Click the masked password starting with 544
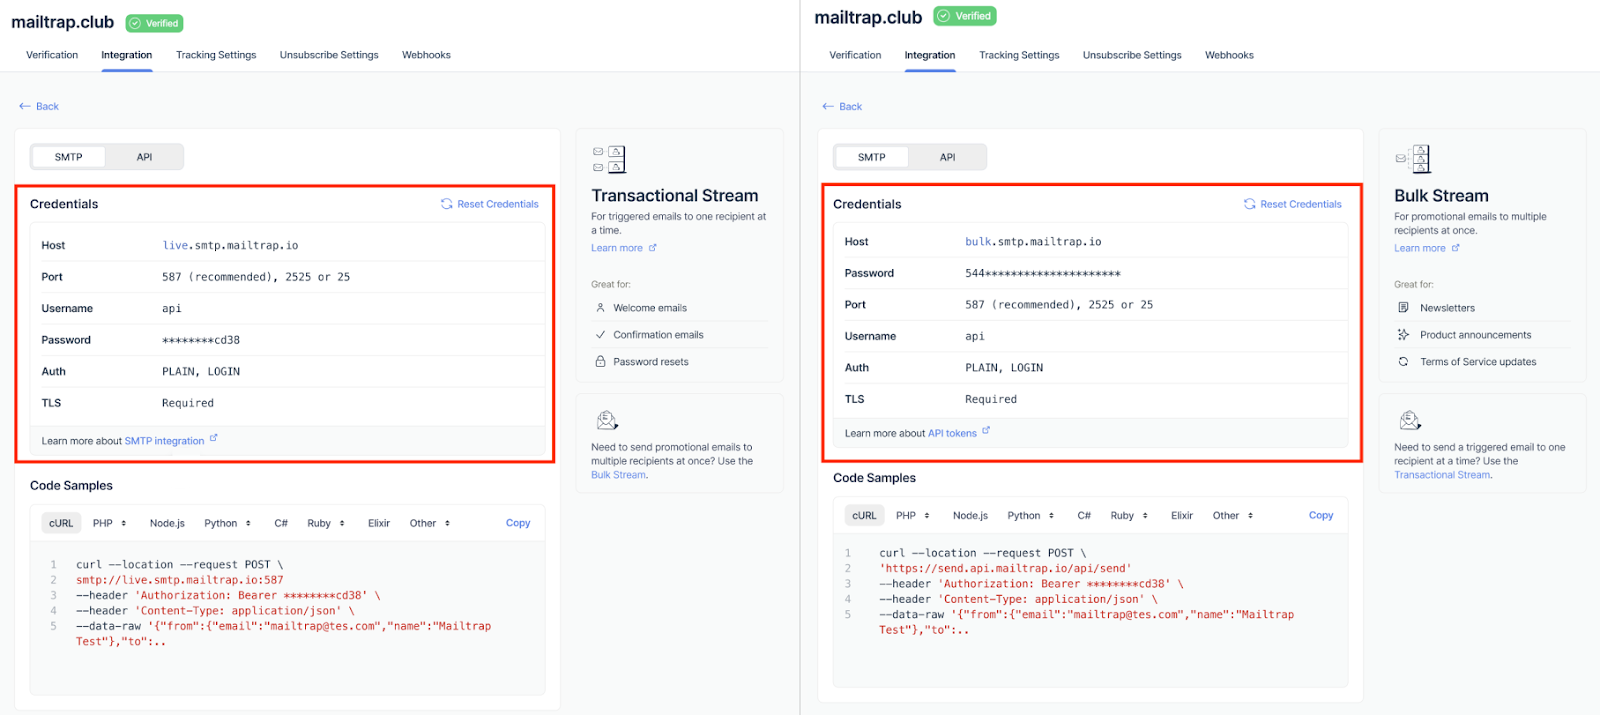Image resolution: width=1600 pixels, height=715 pixels. point(1043,273)
